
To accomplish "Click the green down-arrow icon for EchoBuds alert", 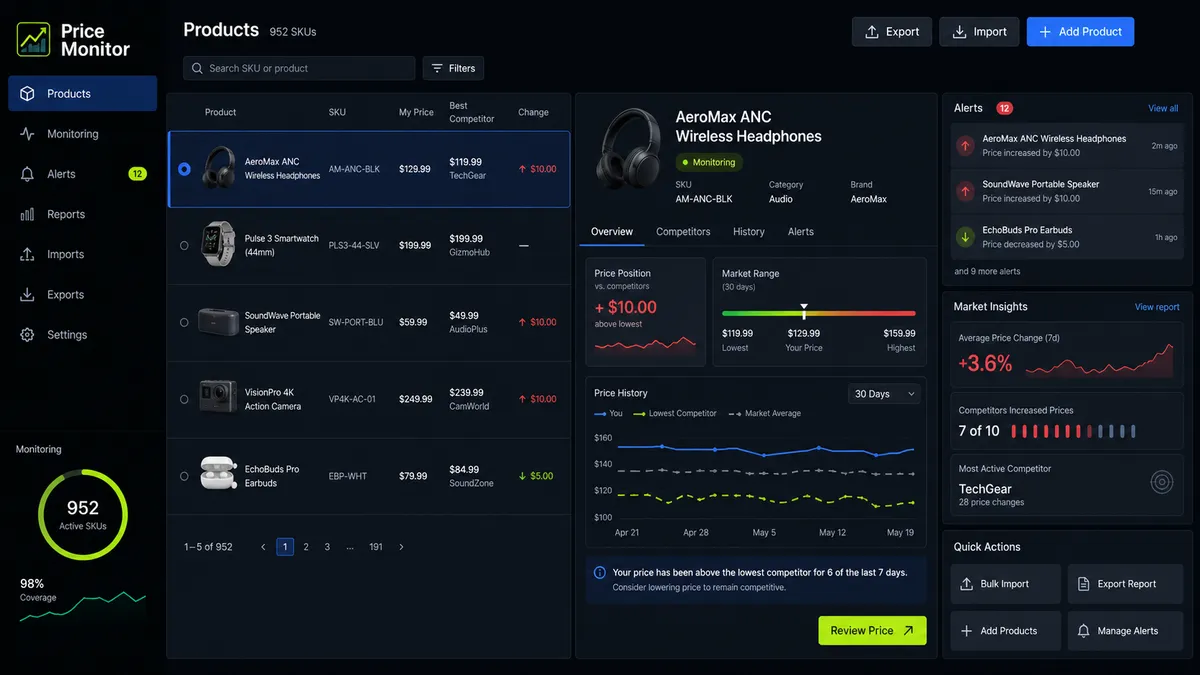I will tap(965, 237).
